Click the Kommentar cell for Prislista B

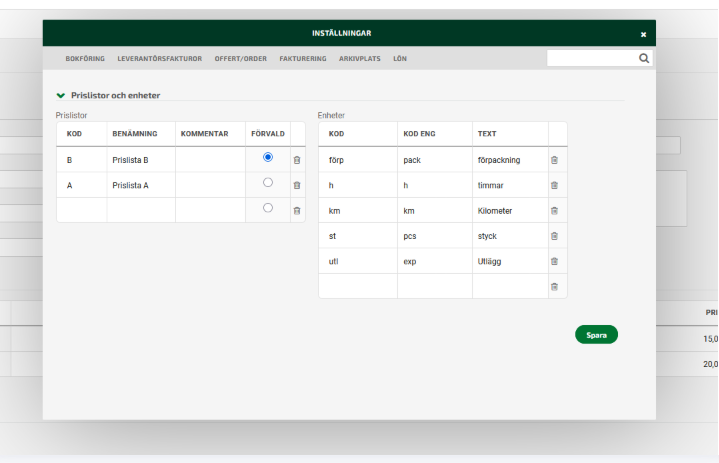[x=210, y=160]
